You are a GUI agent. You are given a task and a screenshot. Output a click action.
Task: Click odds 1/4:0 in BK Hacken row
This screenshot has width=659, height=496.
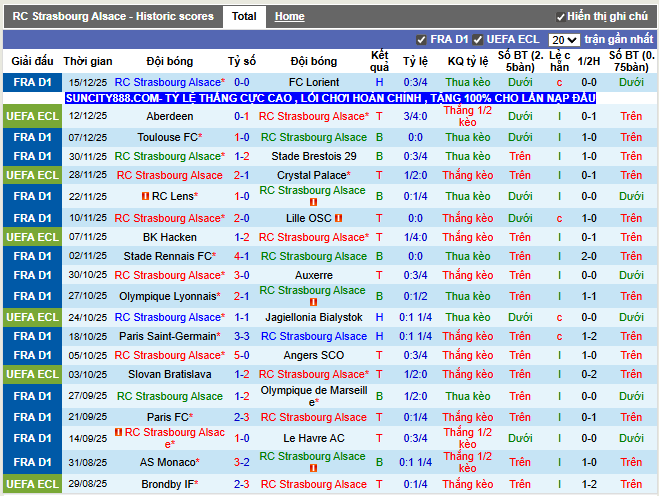(x=415, y=237)
